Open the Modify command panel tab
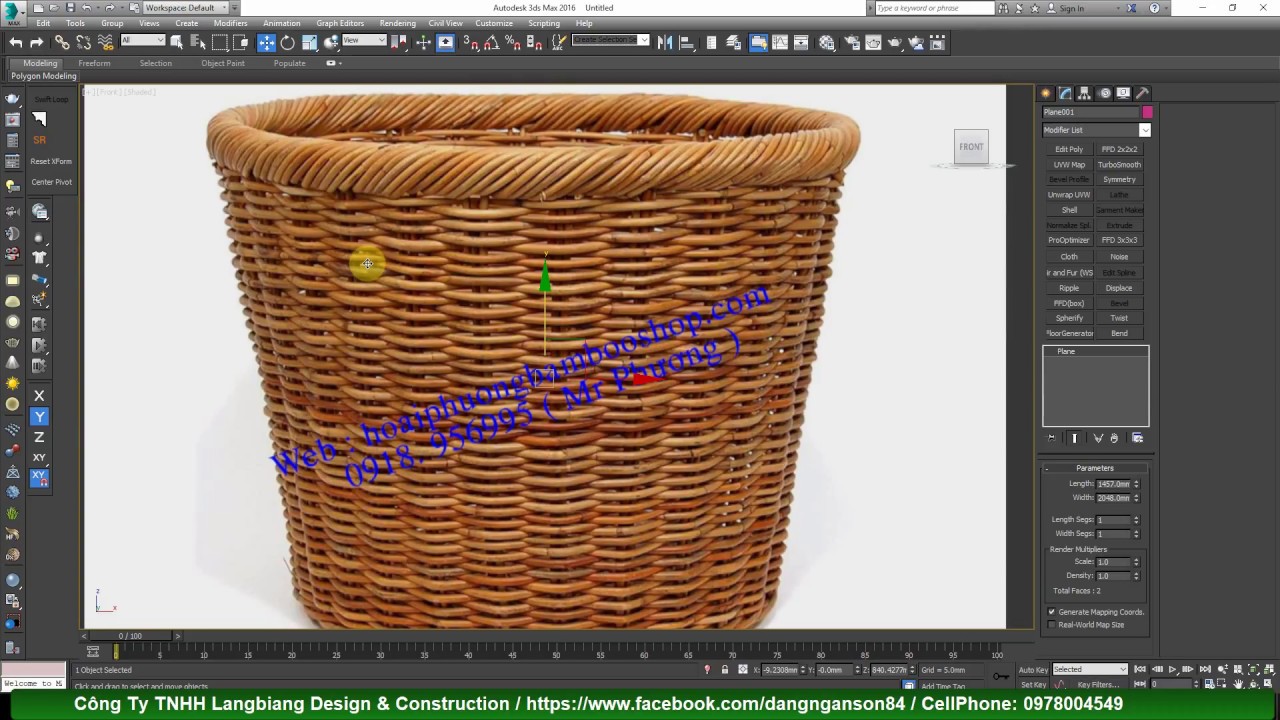 coord(1065,93)
